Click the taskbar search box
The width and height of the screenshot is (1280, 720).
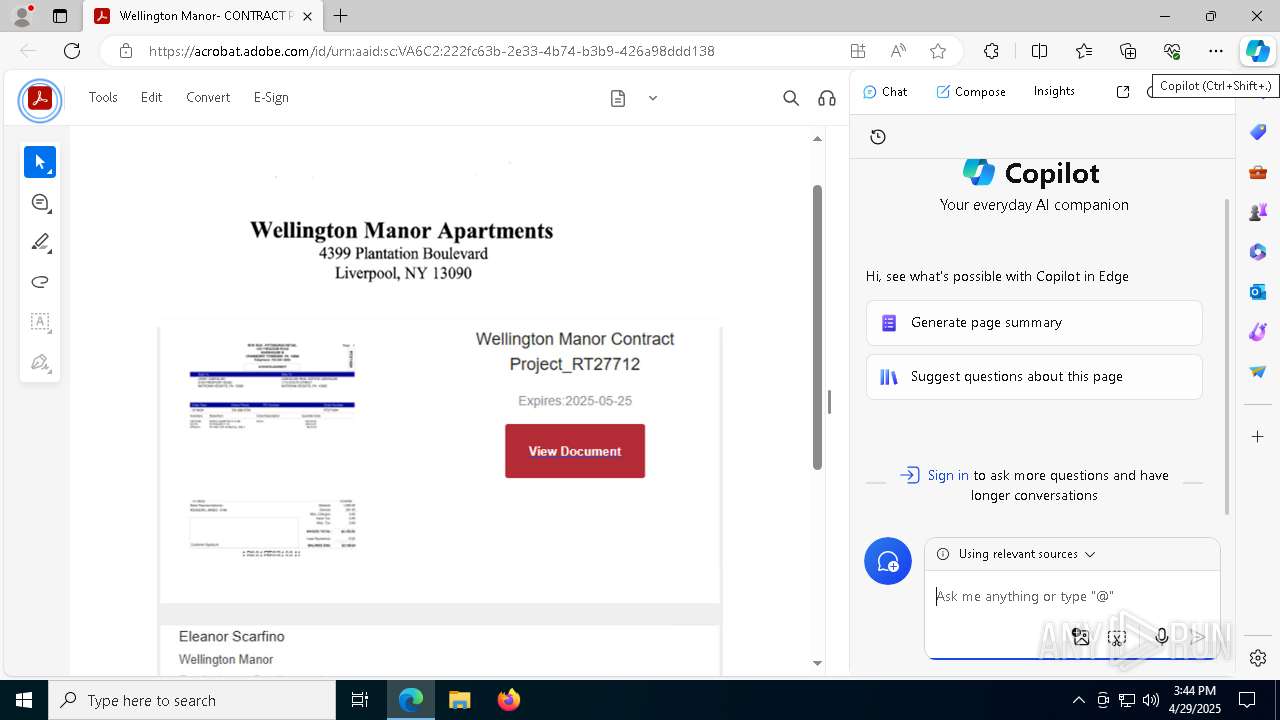pos(192,700)
